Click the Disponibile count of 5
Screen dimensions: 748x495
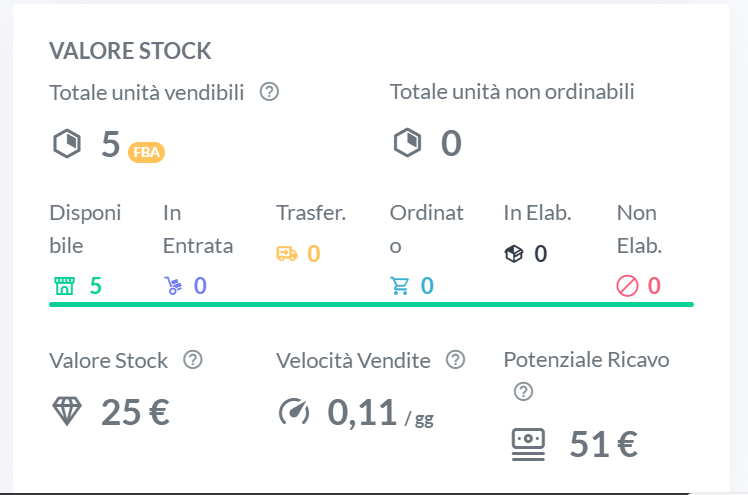point(96,286)
